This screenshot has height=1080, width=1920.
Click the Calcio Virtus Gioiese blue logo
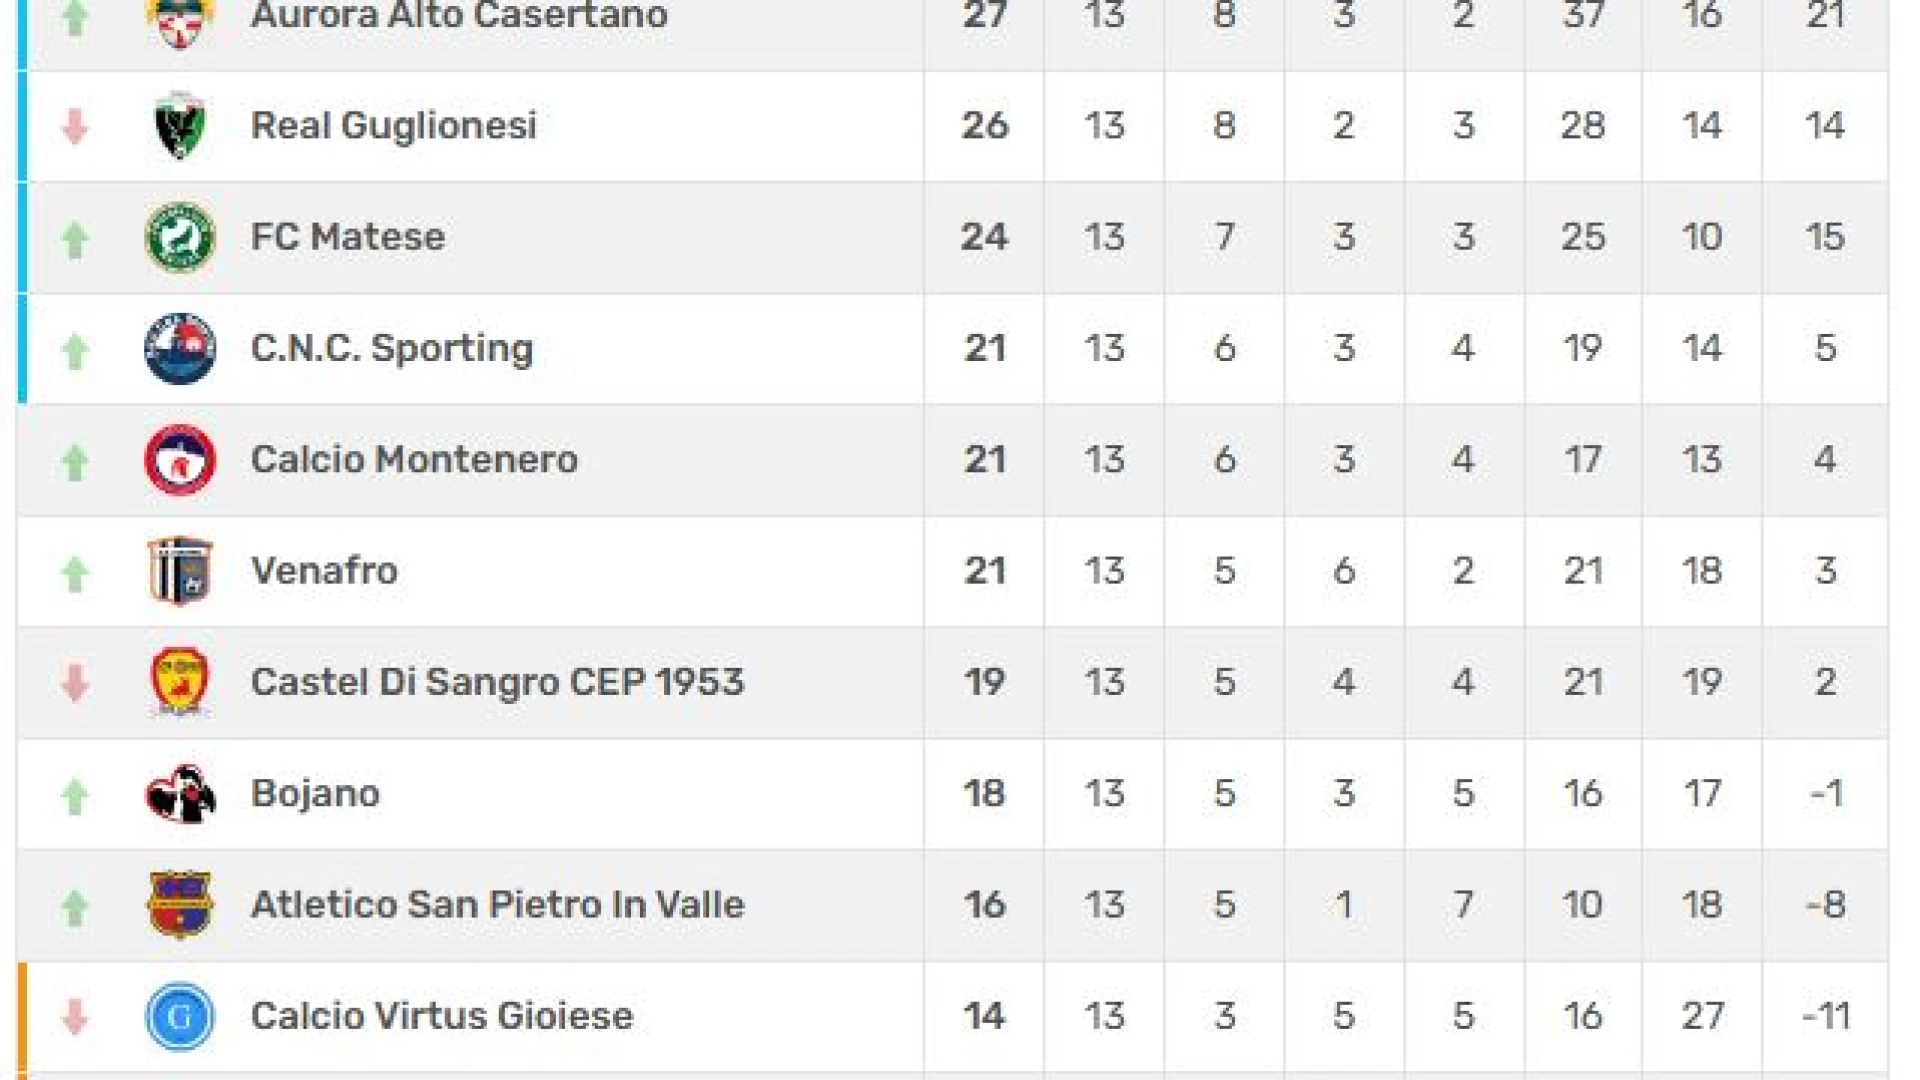pos(180,1016)
